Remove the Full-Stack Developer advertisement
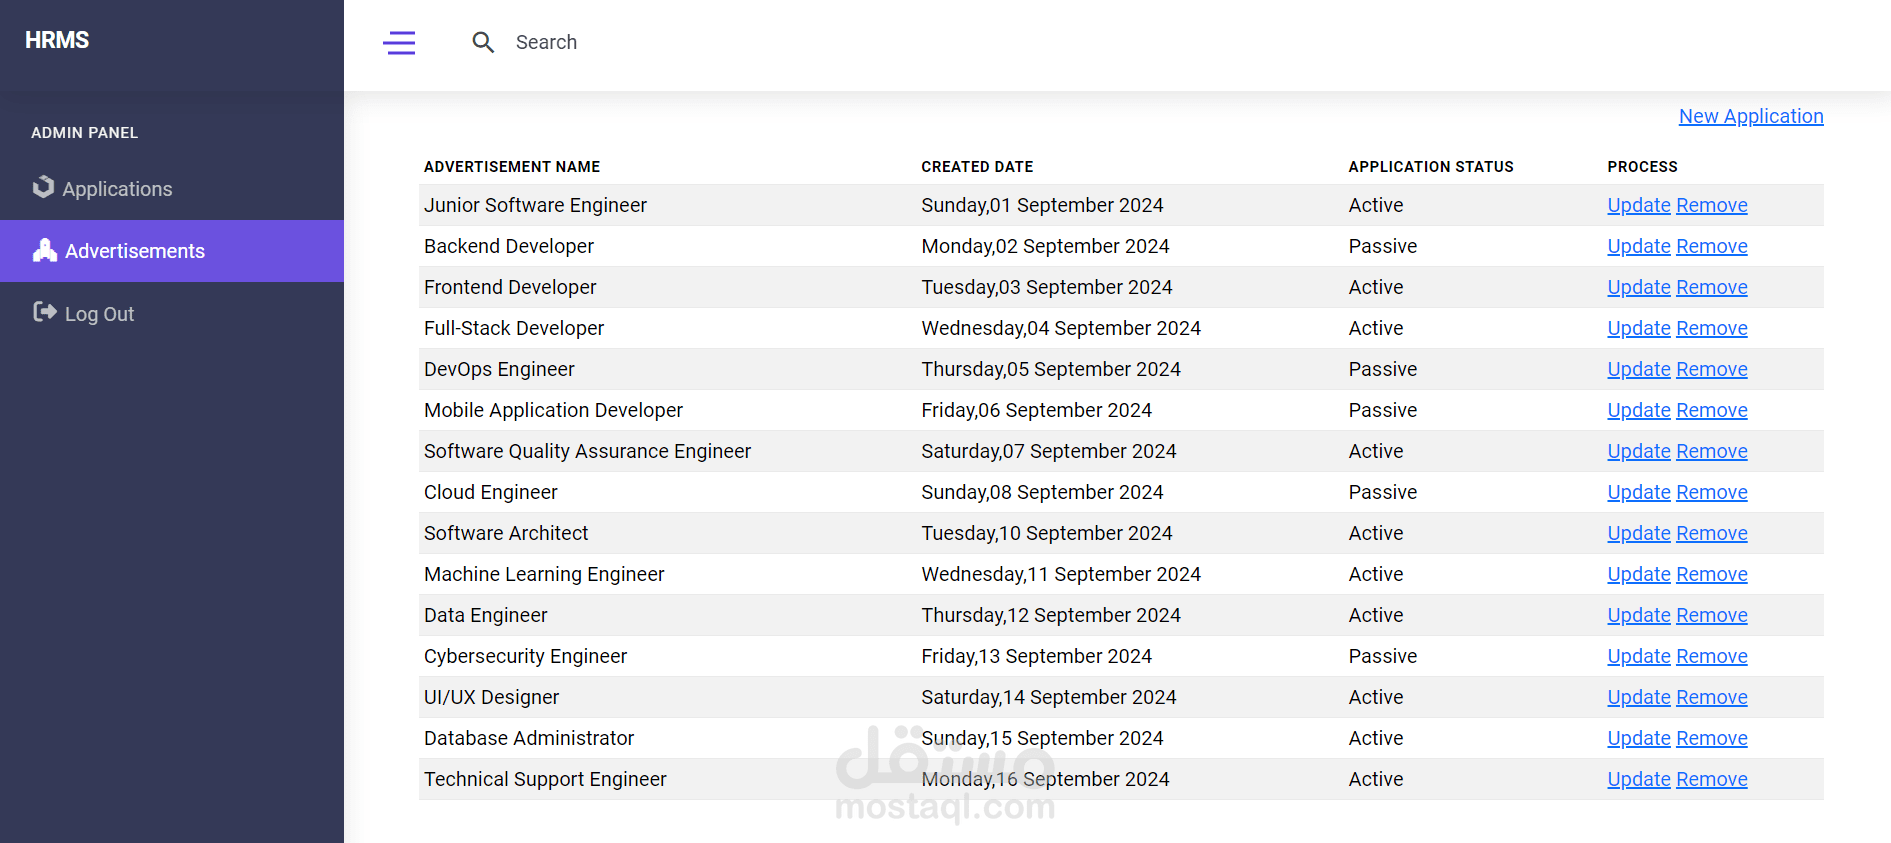The width and height of the screenshot is (1891, 843). [x=1712, y=328]
